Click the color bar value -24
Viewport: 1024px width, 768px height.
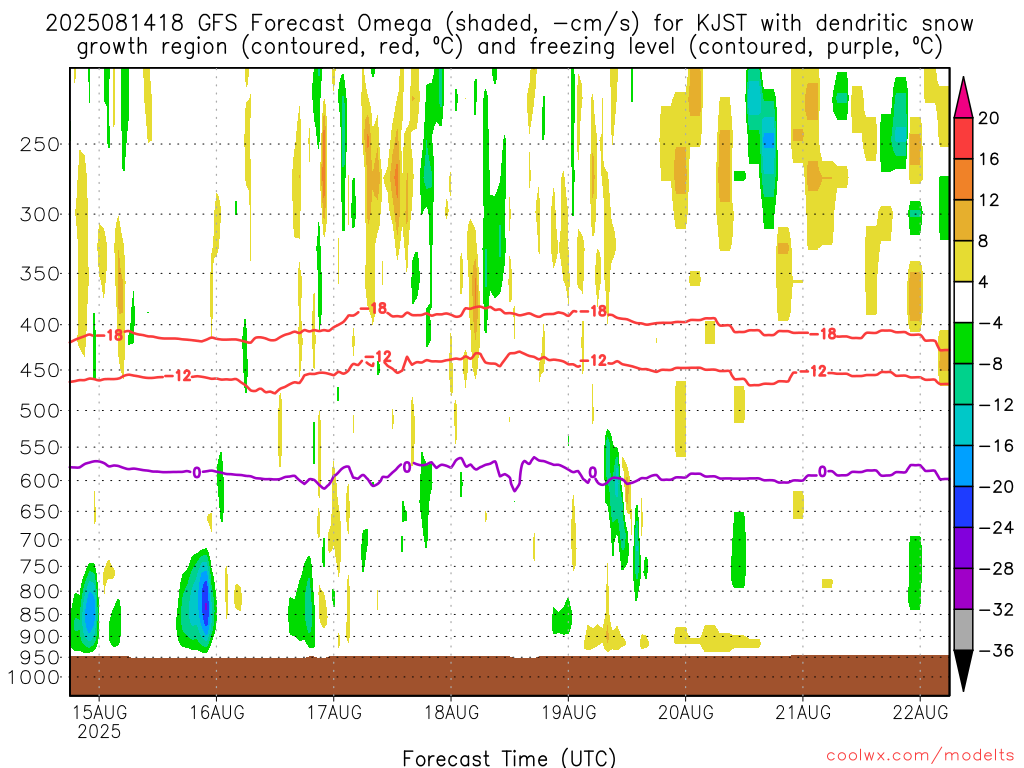pos(997,528)
